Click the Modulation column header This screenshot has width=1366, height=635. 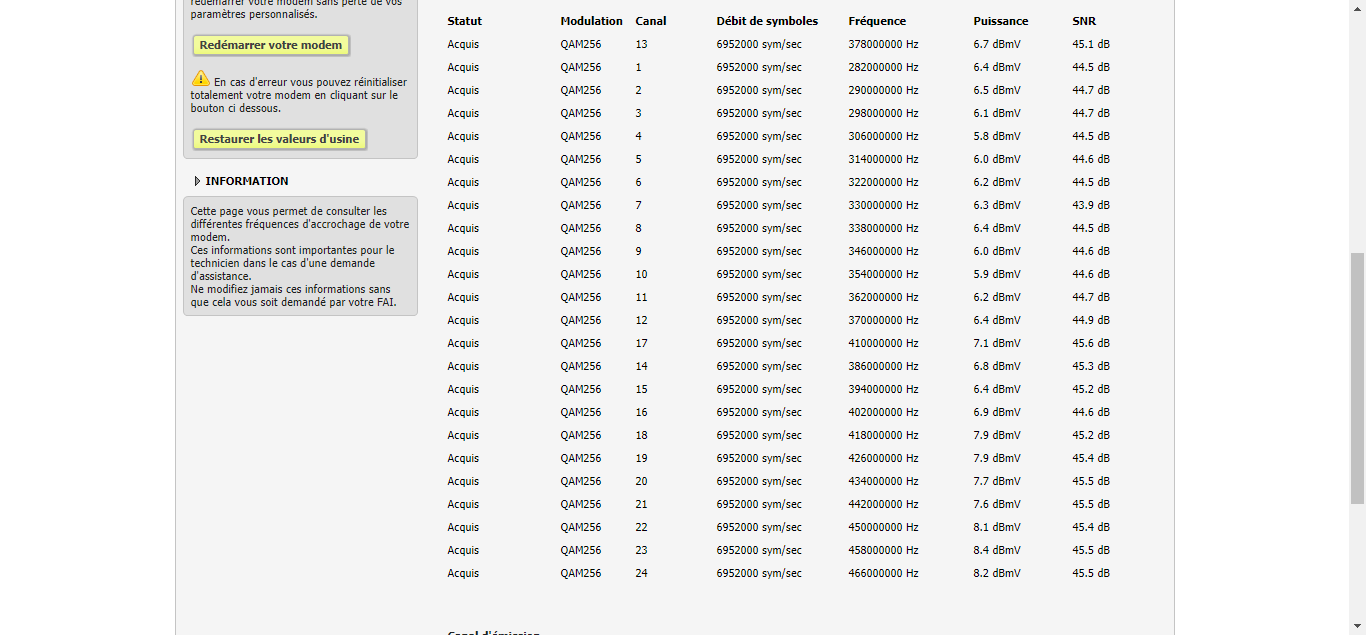(x=591, y=21)
